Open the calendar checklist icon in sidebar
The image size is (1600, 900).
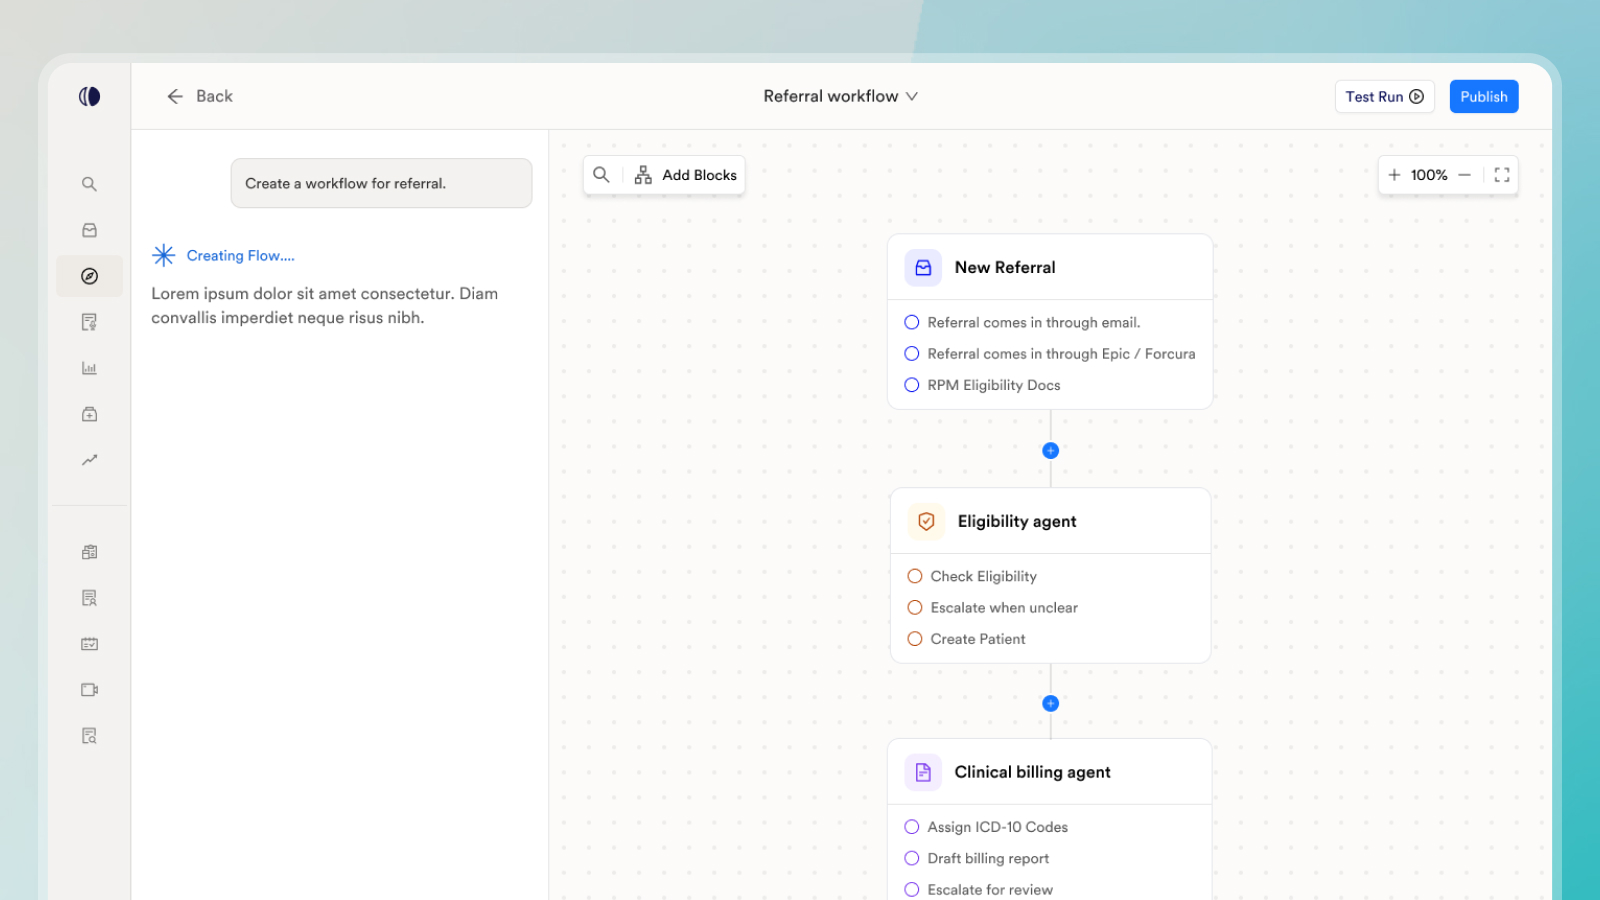pos(89,644)
